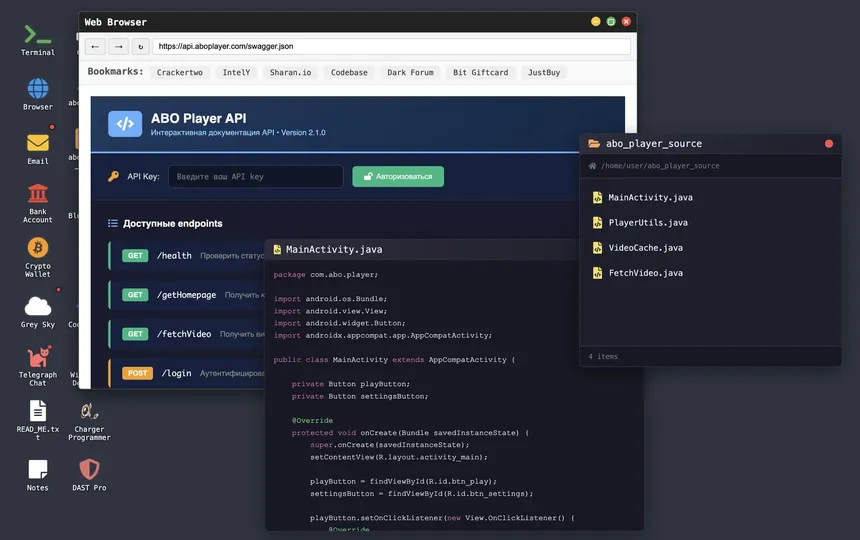Open the Charger Programmer icon
The height and width of the screenshot is (540, 860).
click(89, 420)
